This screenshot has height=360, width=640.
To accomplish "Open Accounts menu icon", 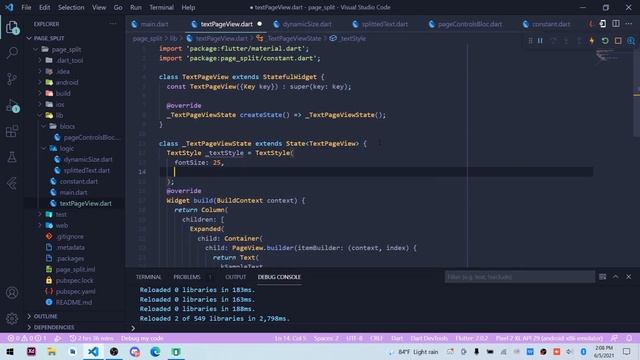I will click(12, 293).
